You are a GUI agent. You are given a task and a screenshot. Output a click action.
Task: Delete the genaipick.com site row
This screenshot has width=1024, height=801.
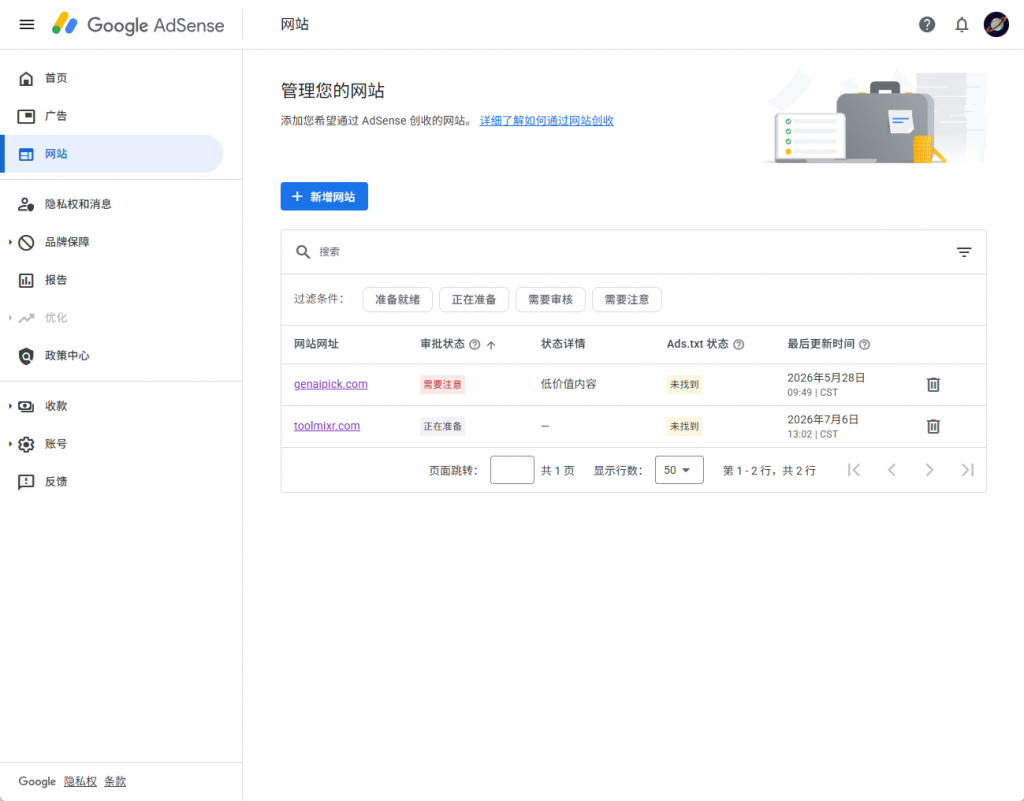tap(933, 385)
